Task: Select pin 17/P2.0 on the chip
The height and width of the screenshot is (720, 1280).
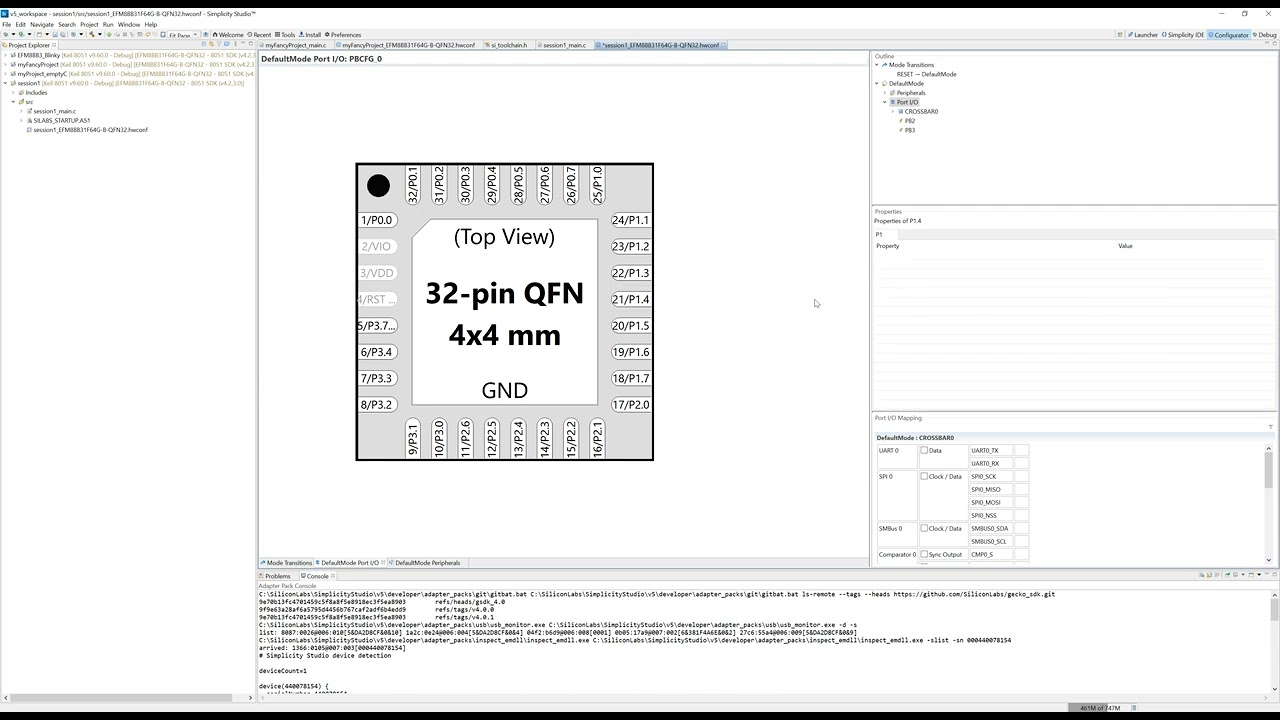Action: 630,405
